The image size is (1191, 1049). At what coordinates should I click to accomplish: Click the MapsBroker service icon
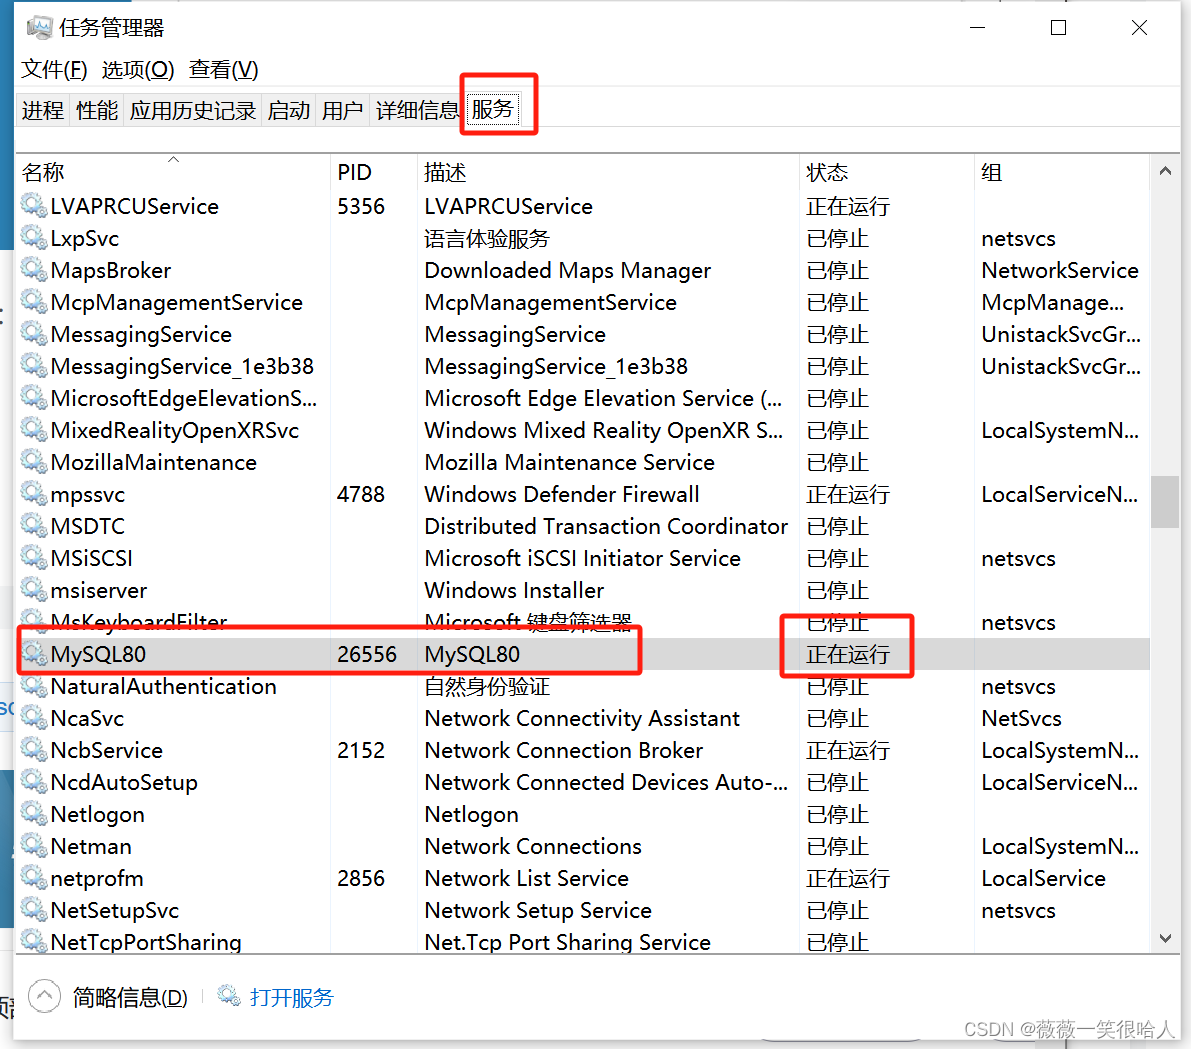coord(33,270)
